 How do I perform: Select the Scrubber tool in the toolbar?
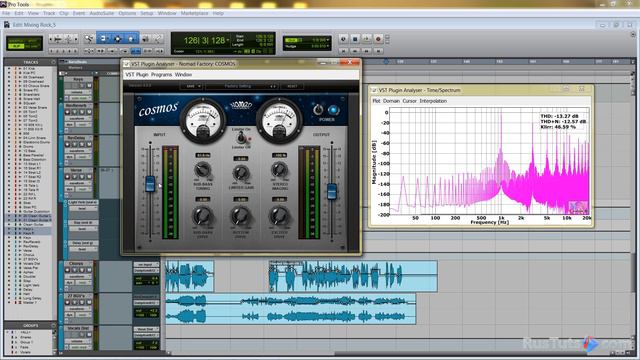[145, 39]
